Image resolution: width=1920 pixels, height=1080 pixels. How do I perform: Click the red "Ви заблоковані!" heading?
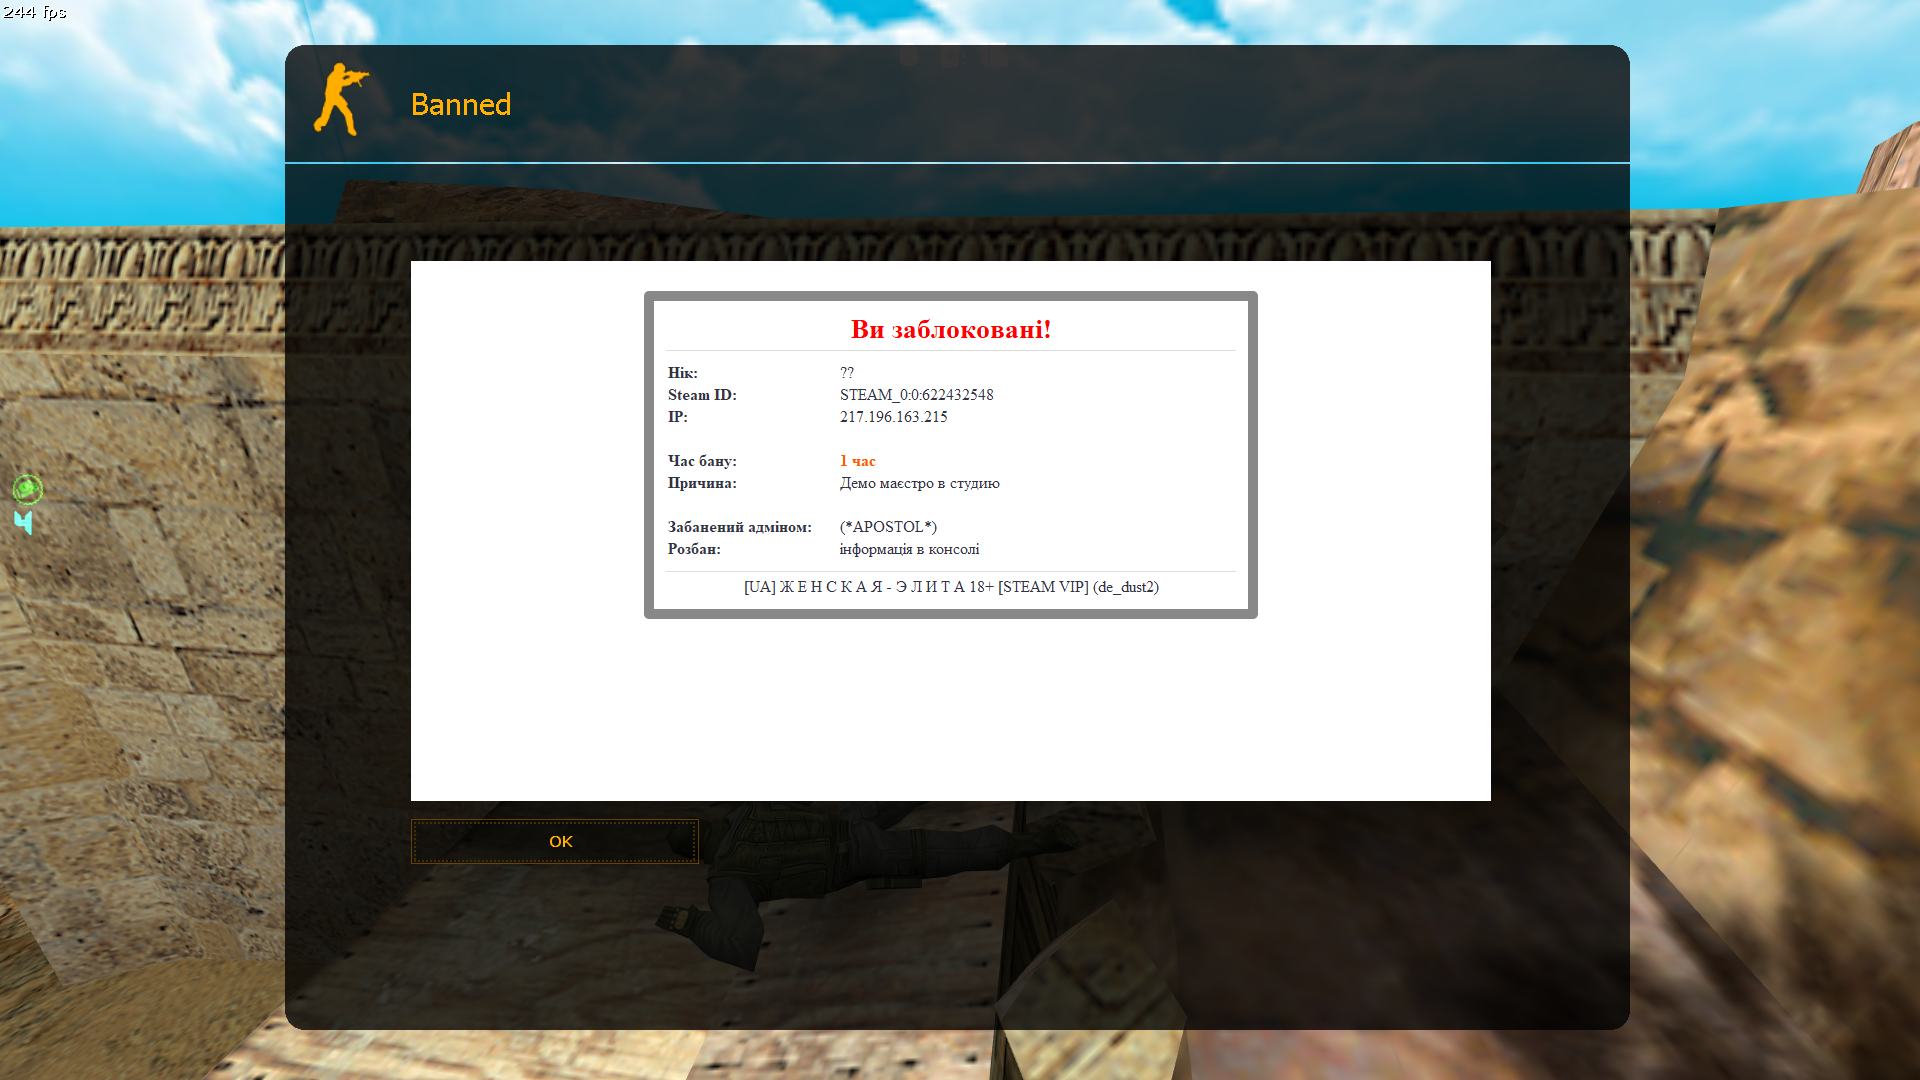951,329
